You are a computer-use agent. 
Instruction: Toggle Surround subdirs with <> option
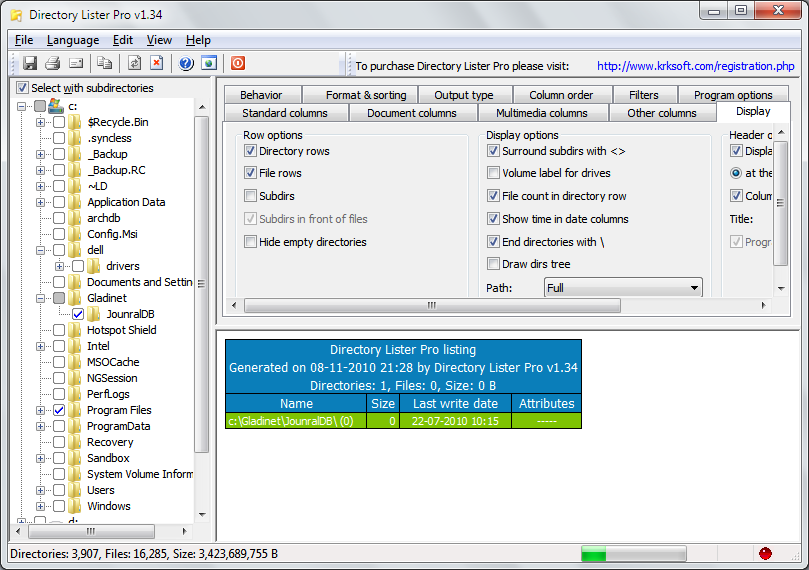pos(493,151)
